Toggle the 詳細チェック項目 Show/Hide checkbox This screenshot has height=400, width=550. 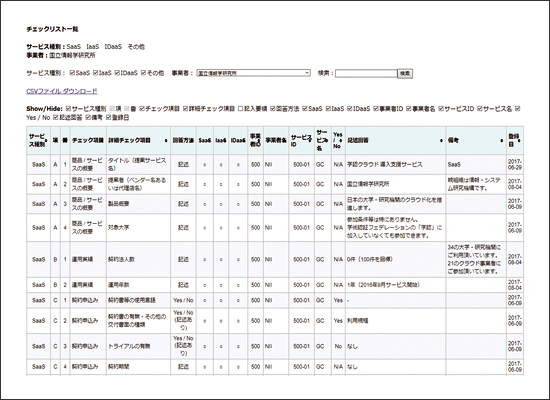[186, 109]
